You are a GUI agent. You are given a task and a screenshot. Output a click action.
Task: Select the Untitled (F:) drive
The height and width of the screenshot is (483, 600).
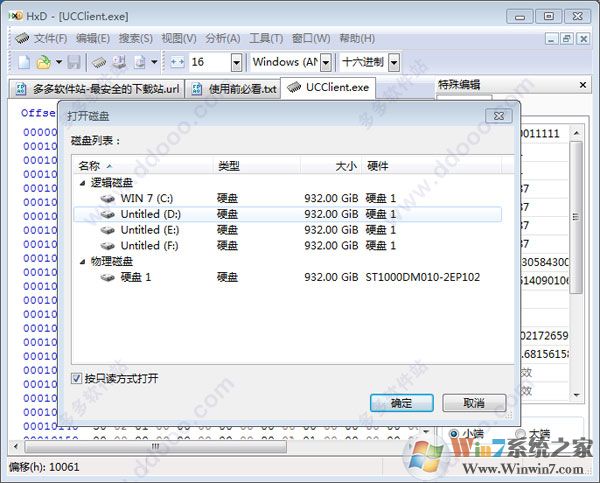click(287, 245)
